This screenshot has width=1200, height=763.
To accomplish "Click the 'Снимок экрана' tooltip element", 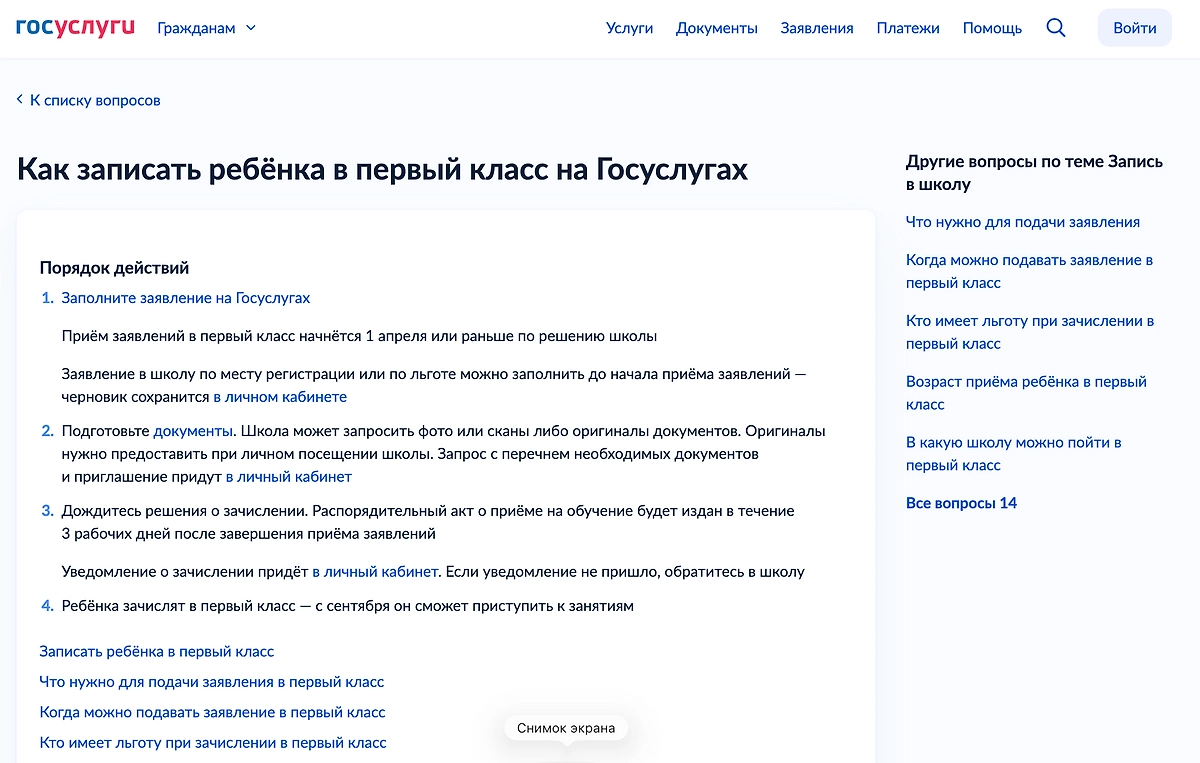I will point(566,728).
